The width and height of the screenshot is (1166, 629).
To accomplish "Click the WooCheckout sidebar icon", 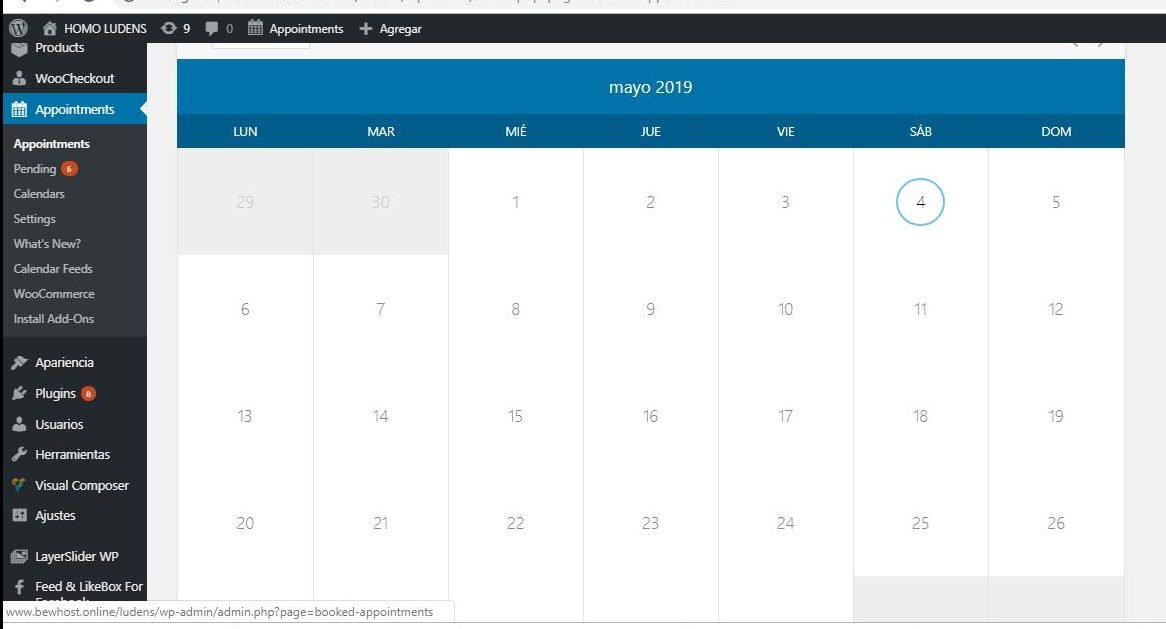I will 19,78.
